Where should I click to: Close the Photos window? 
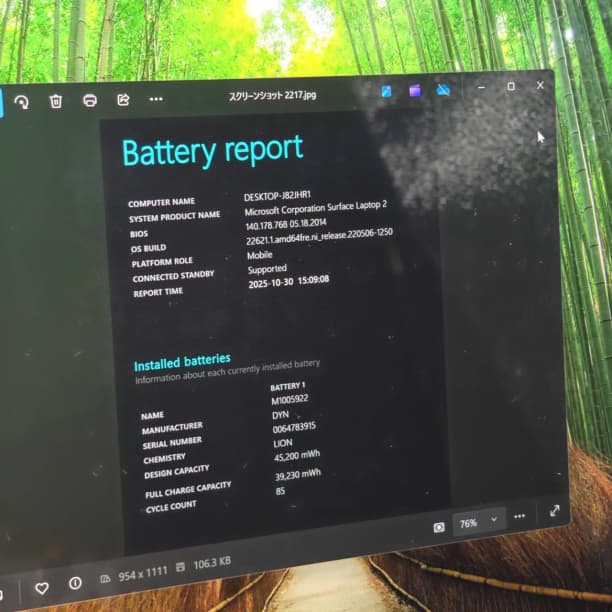click(x=540, y=85)
